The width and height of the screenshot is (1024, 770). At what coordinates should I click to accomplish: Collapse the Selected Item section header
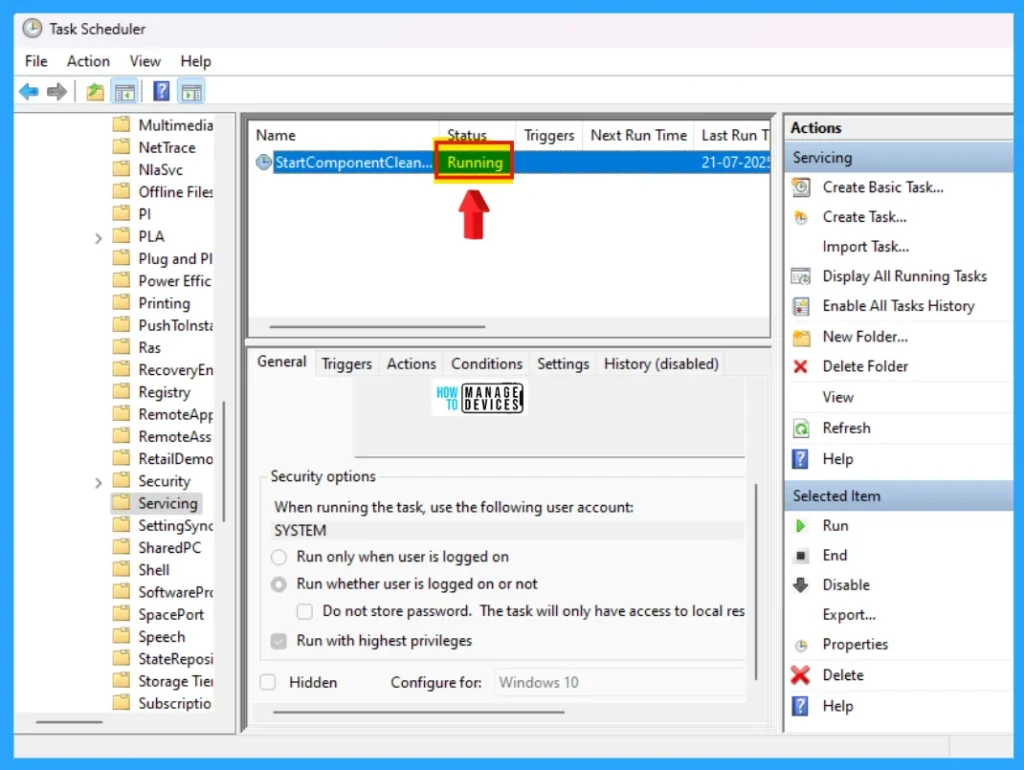point(899,496)
